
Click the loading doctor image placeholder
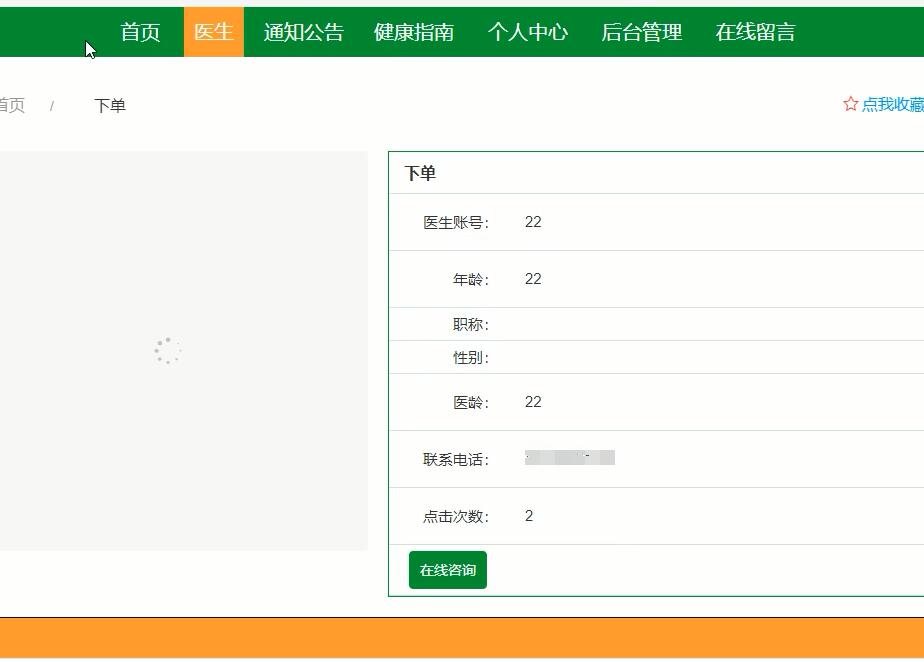point(167,350)
